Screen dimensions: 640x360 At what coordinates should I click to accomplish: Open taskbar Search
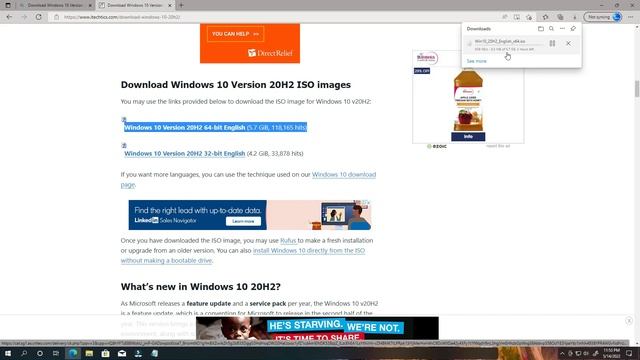(24, 353)
